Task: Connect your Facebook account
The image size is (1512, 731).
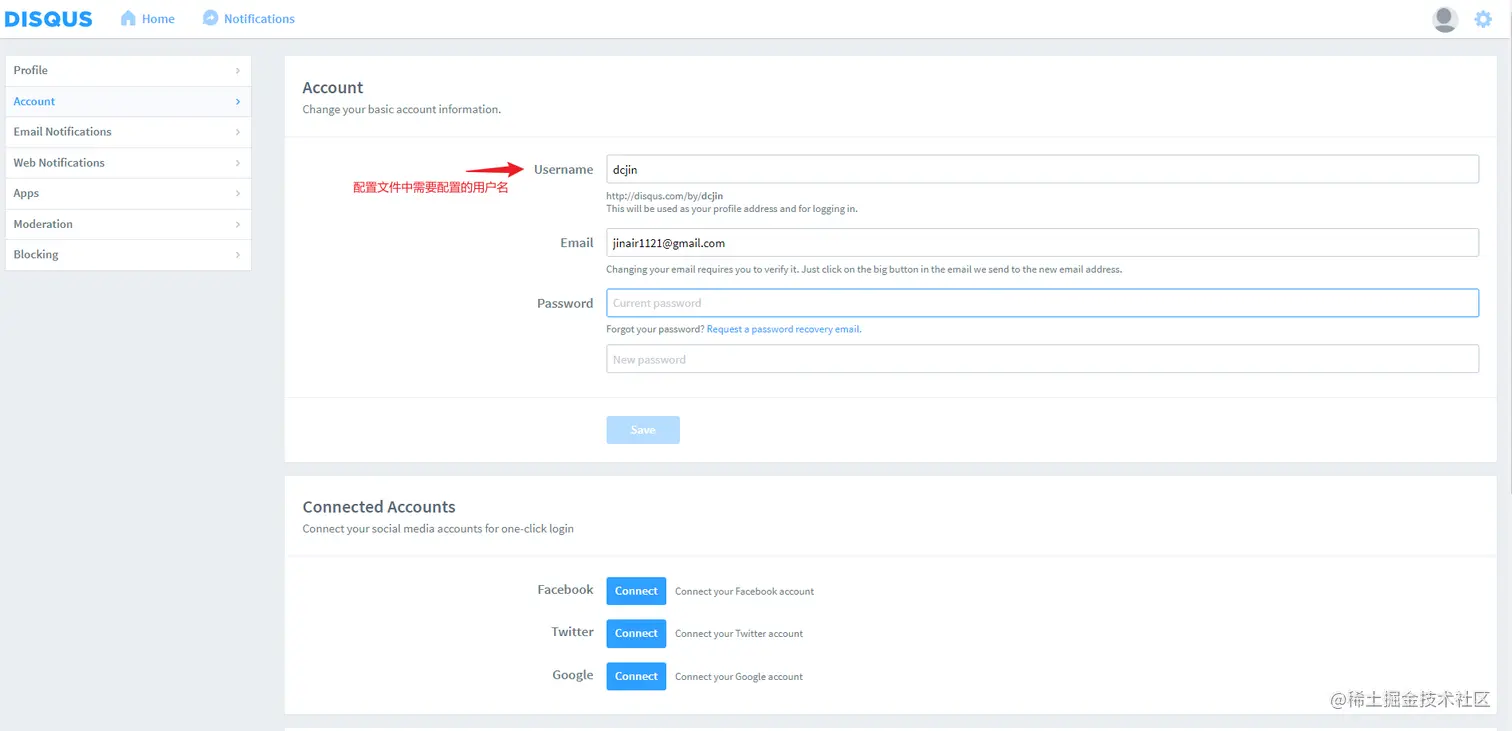Action: [635, 590]
